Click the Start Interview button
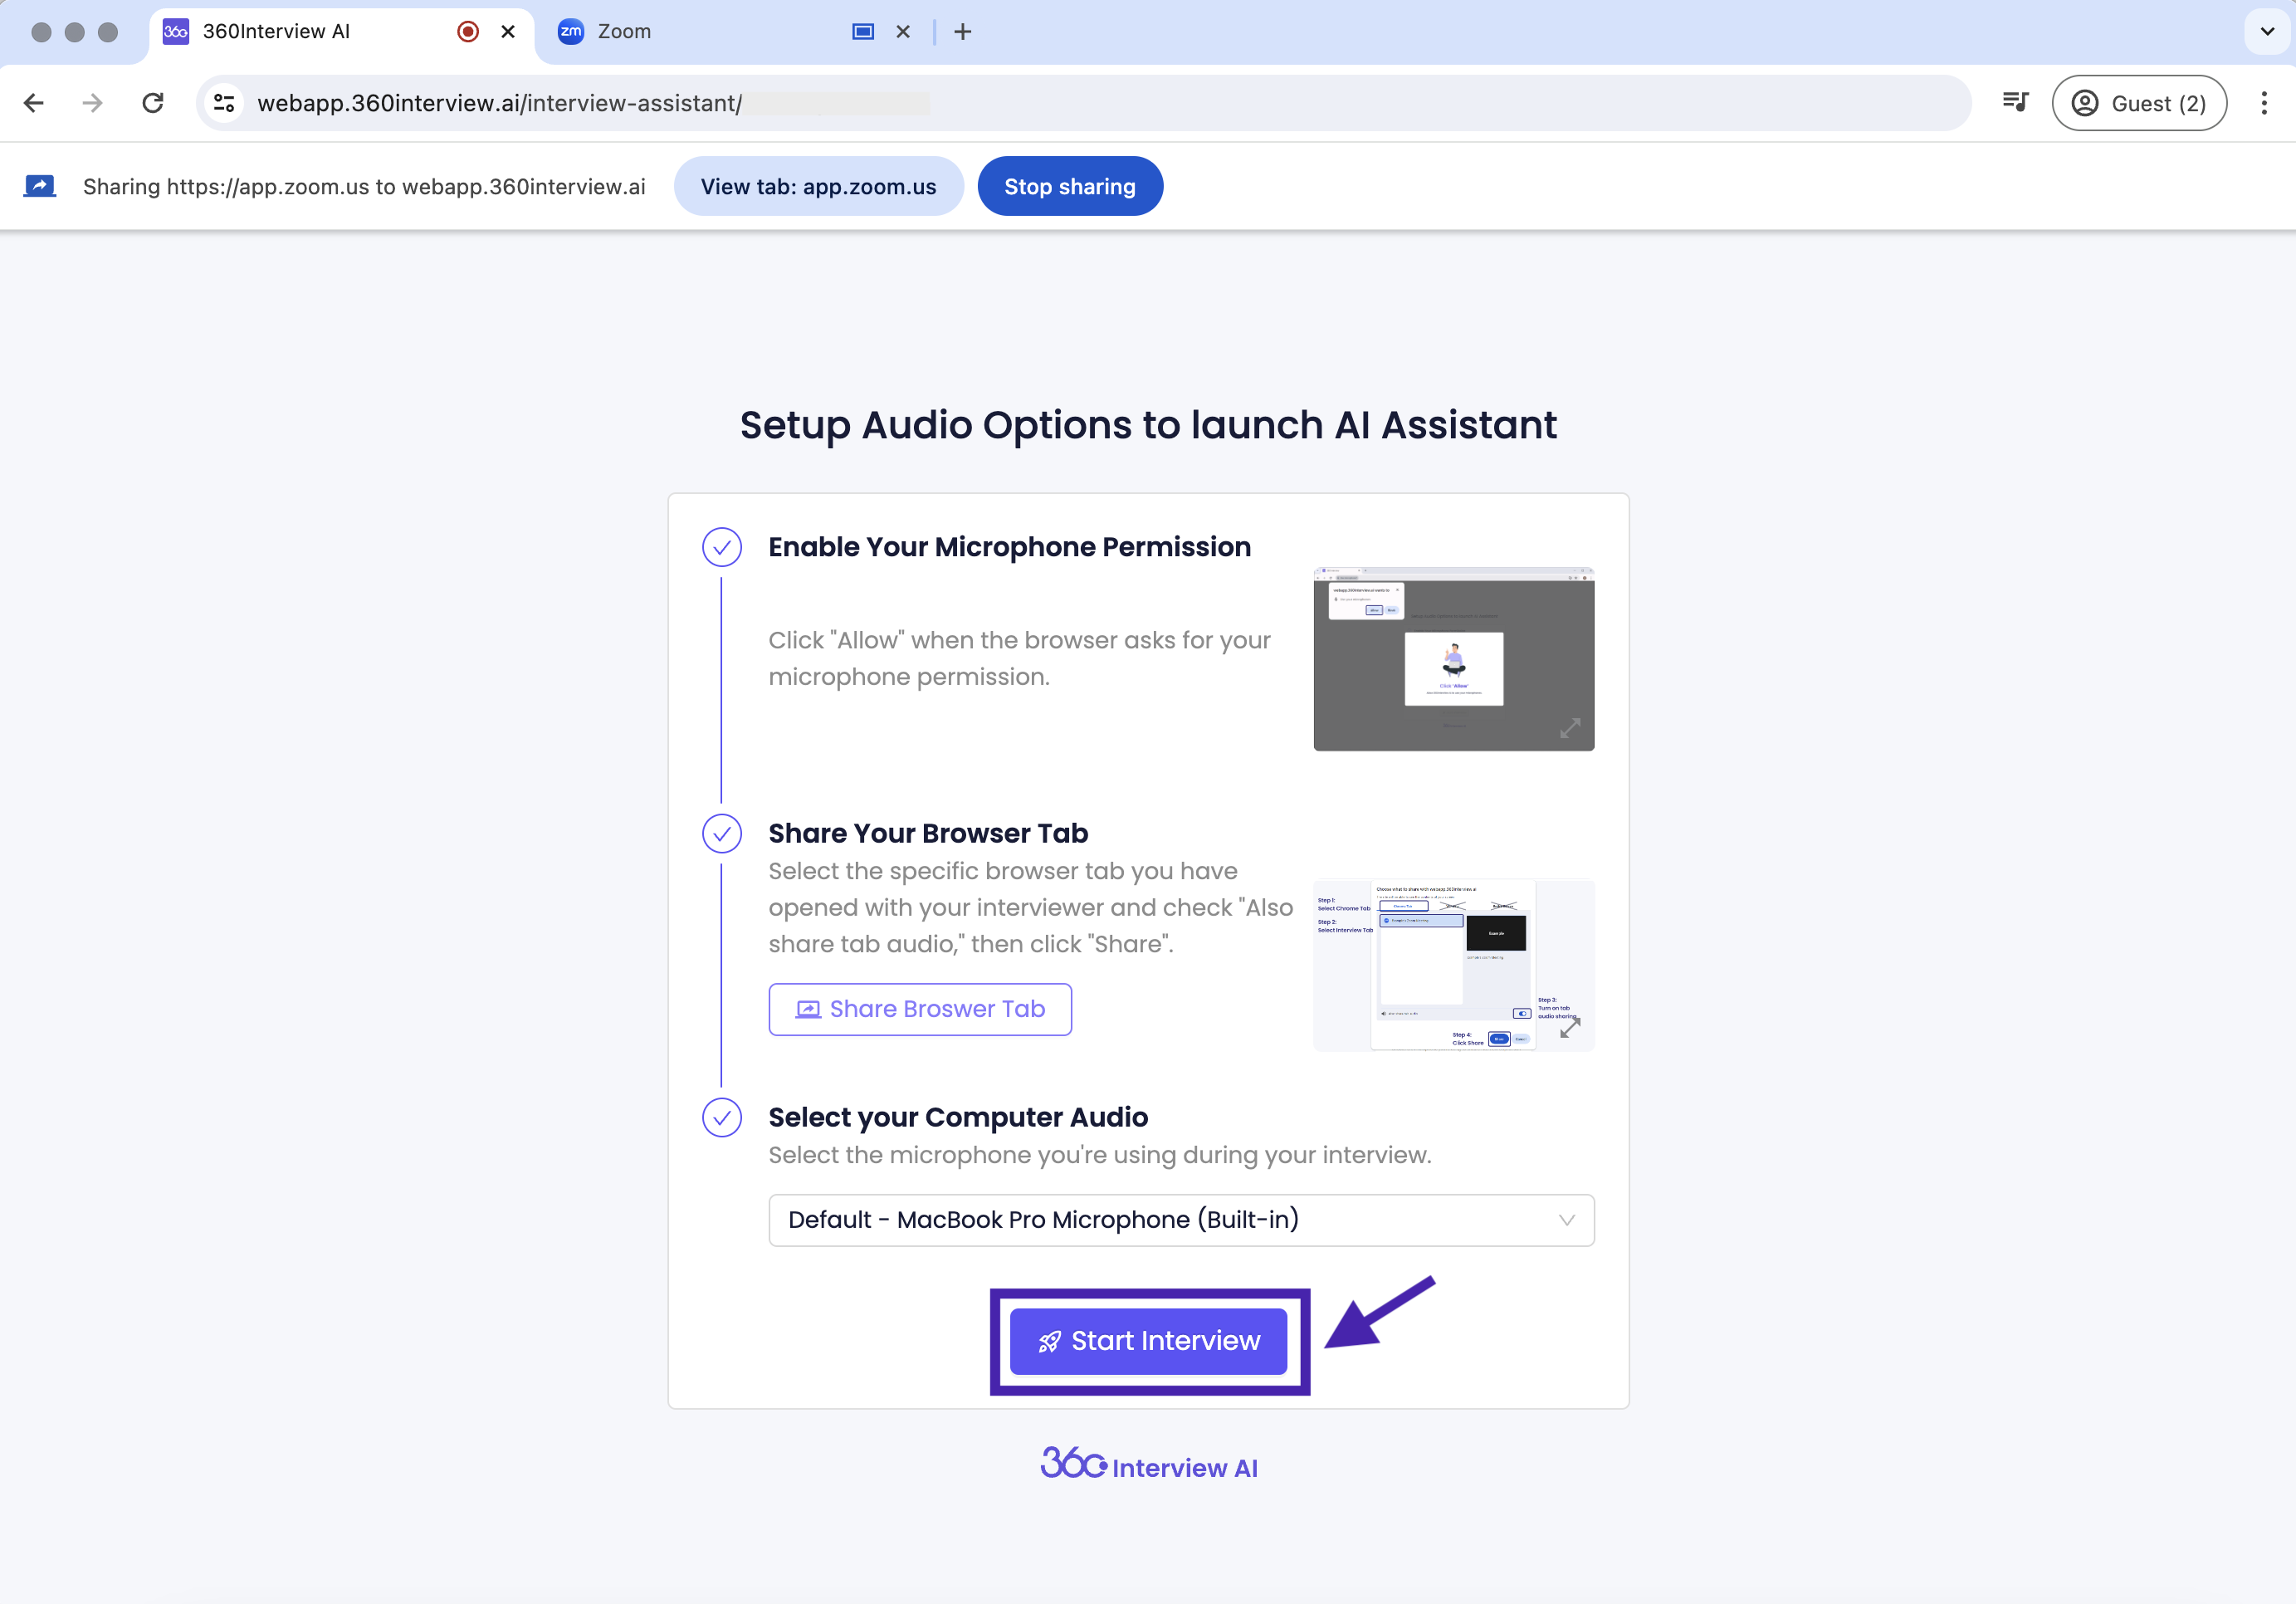Screen dimensions: 2296x1604 [1148, 1341]
